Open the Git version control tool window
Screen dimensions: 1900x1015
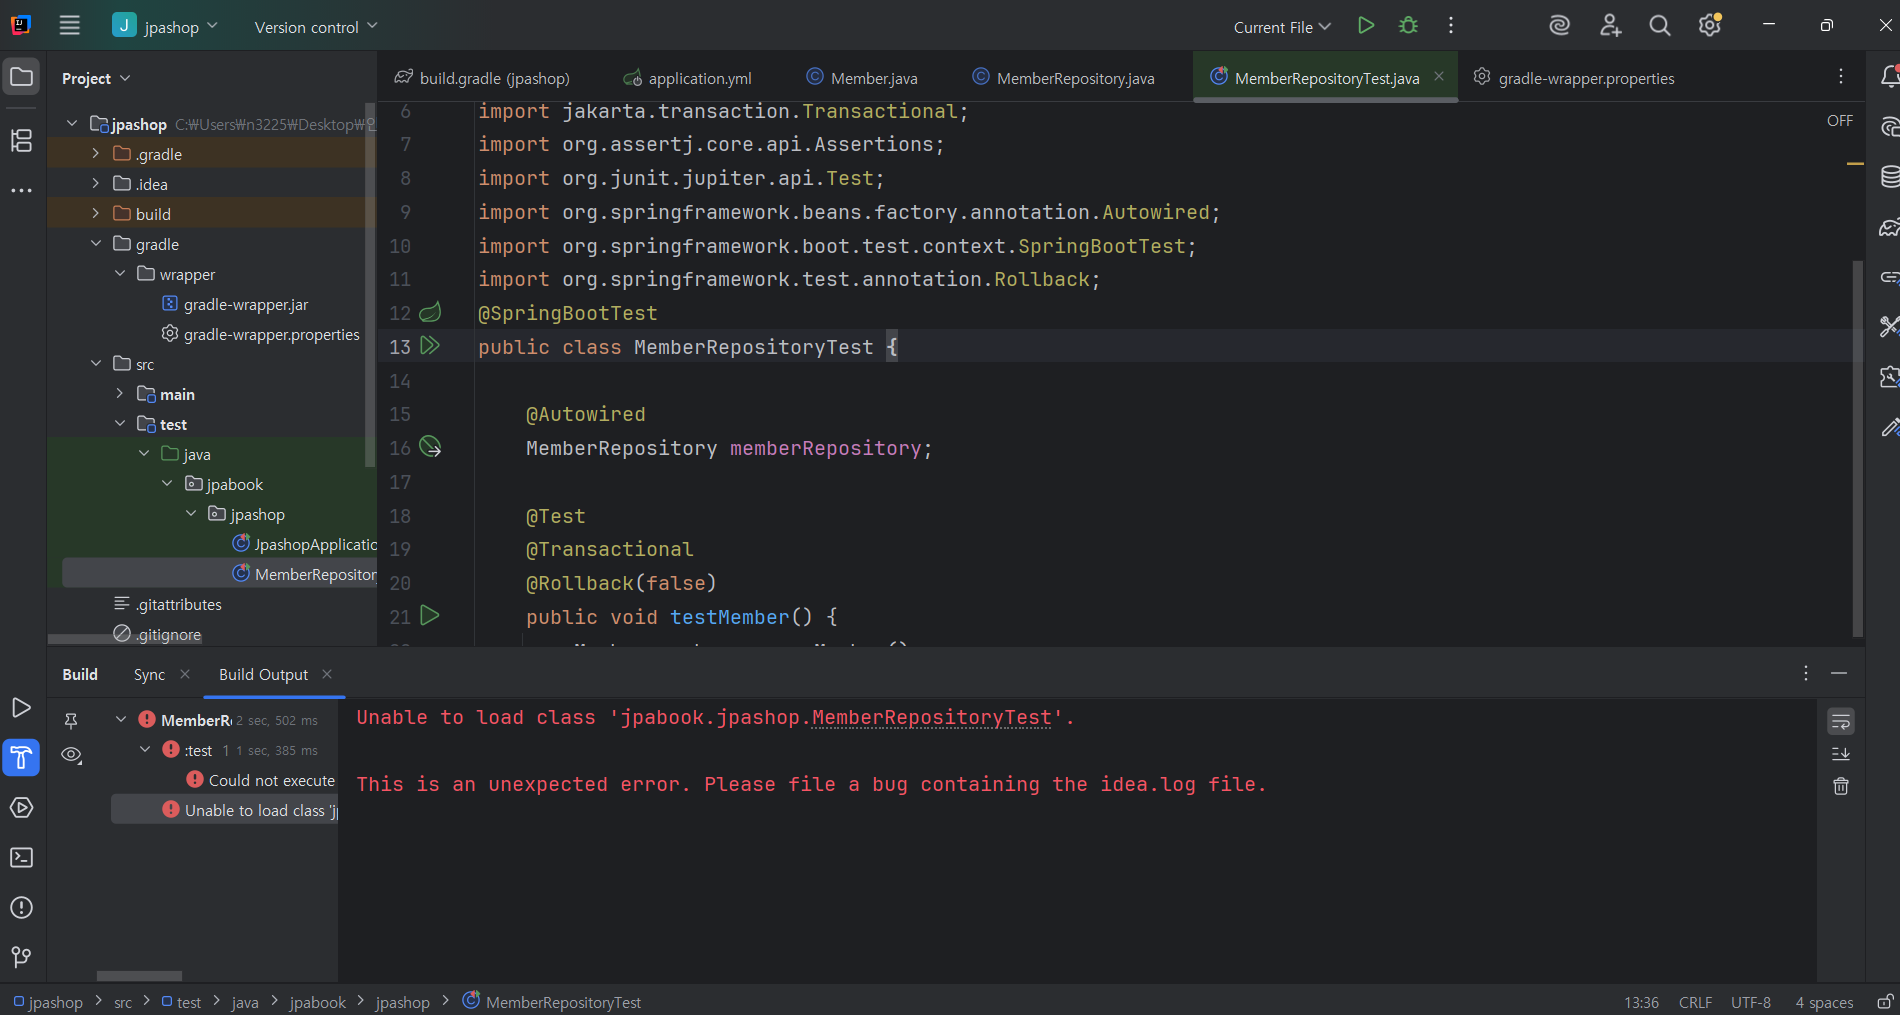[21, 957]
